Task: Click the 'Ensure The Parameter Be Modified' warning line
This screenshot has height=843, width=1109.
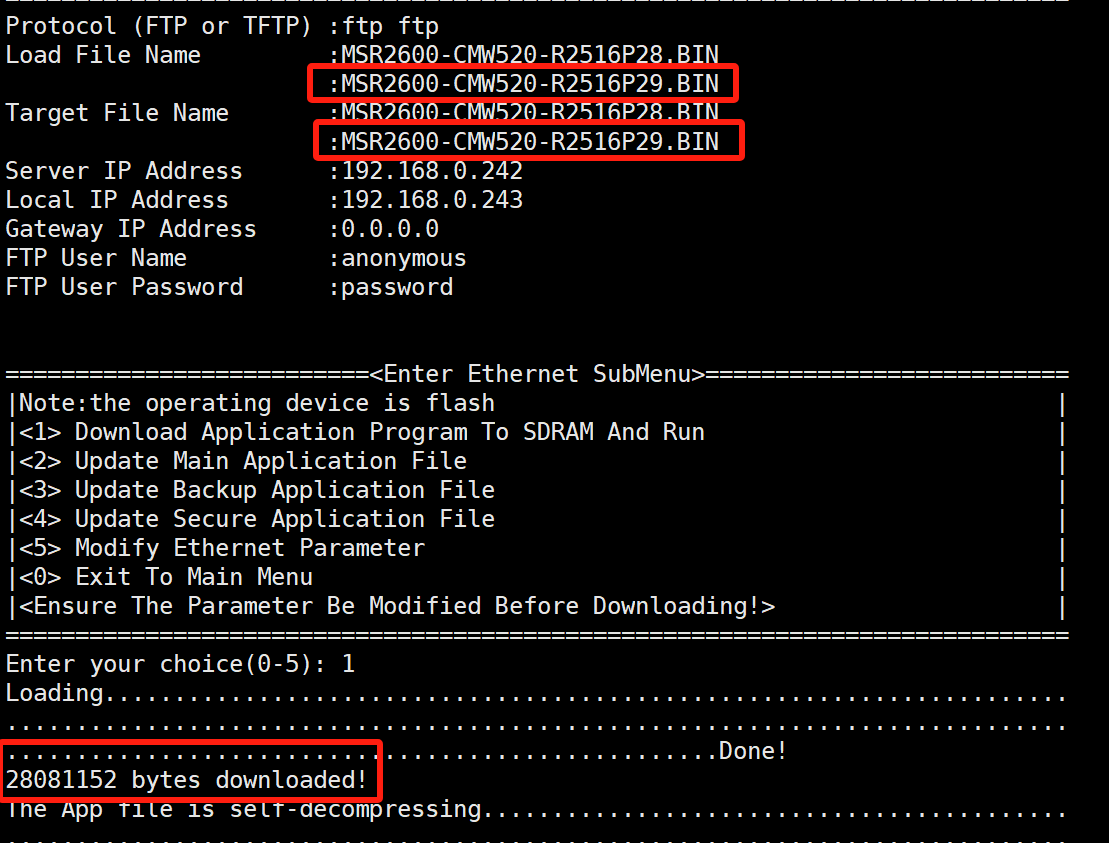Action: pyautogui.click(x=397, y=606)
